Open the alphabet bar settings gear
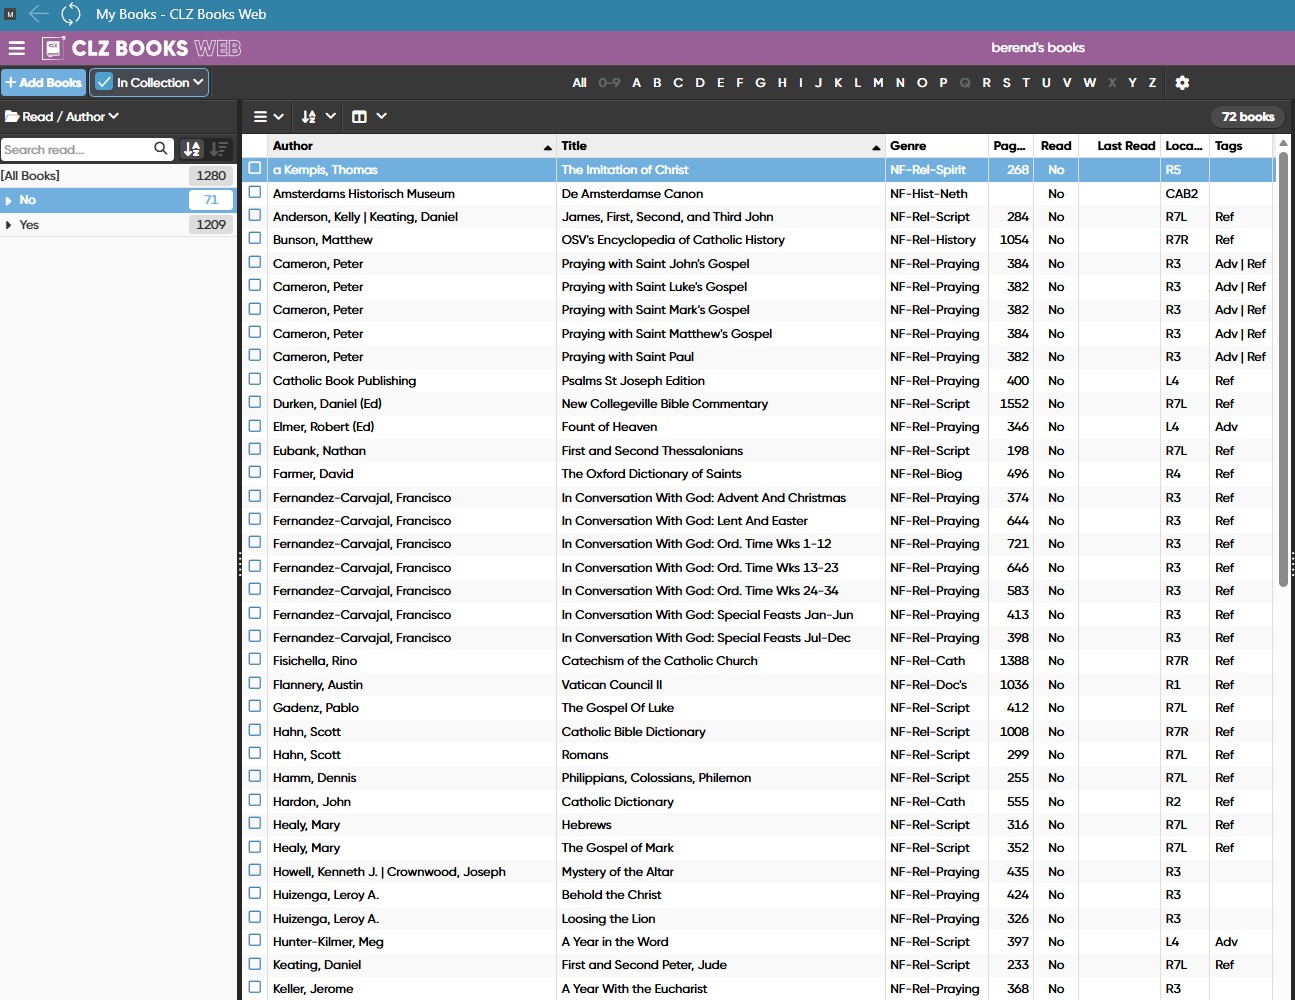Image resolution: width=1295 pixels, height=1000 pixels. [x=1182, y=83]
